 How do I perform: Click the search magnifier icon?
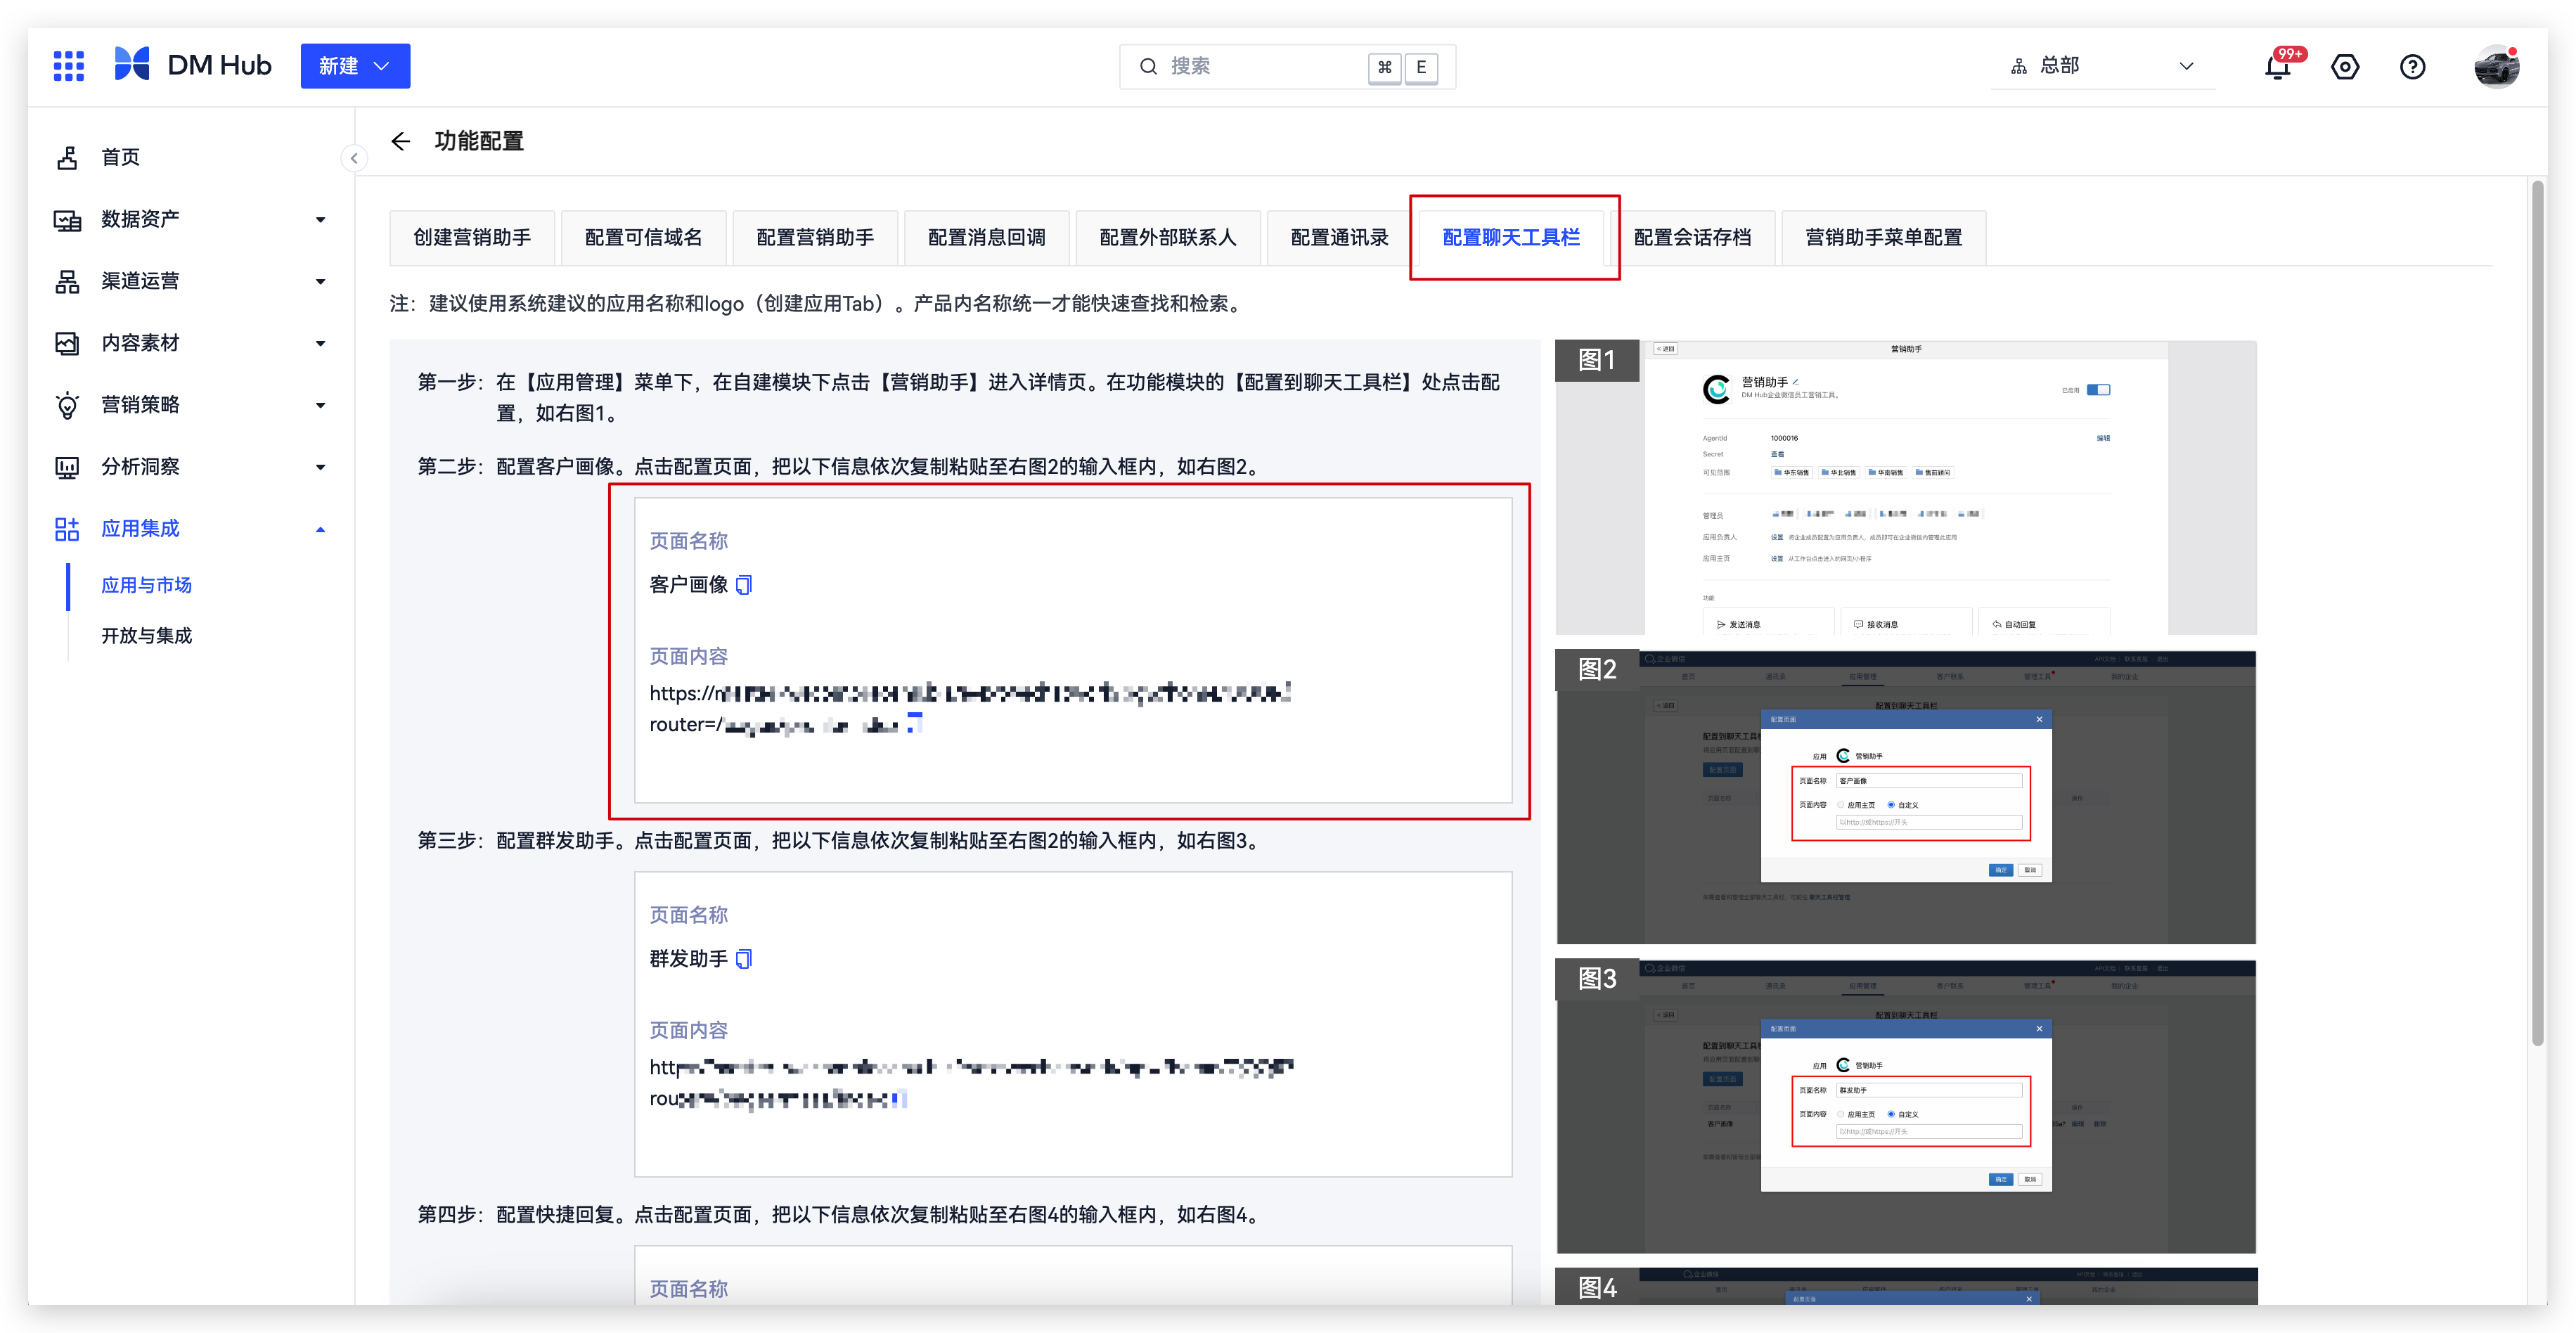(x=1148, y=67)
